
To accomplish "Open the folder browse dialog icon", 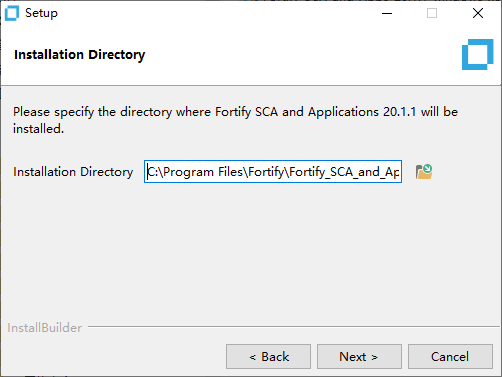I will pos(424,172).
